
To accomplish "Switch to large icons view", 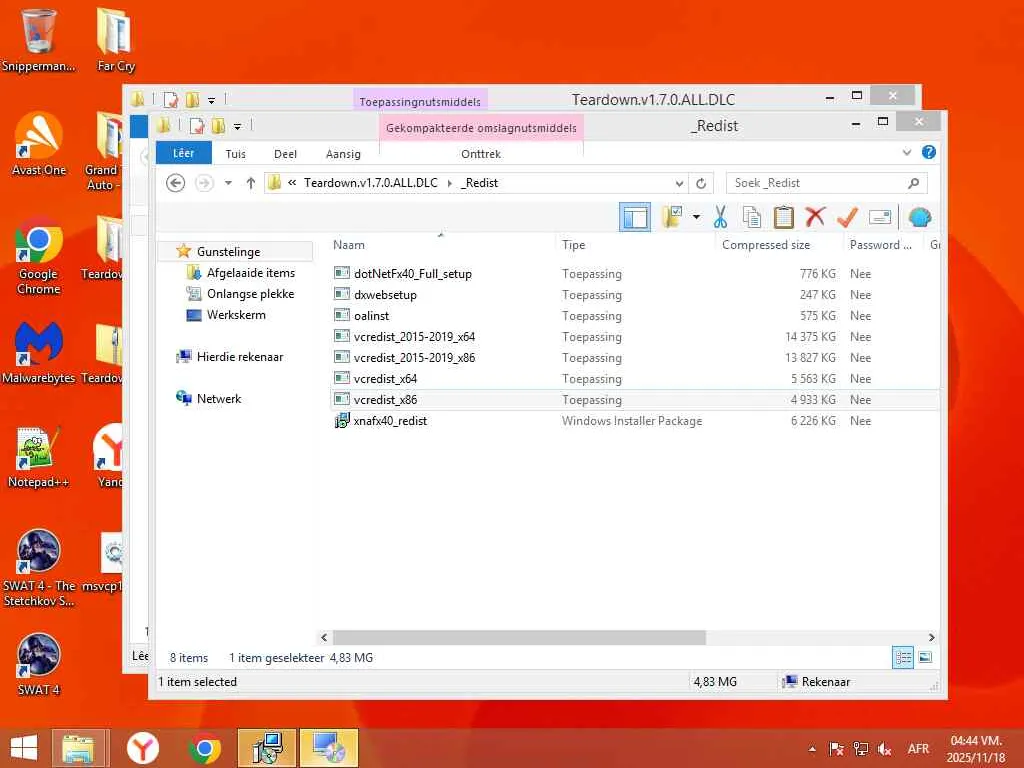I will click(x=925, y=658).
